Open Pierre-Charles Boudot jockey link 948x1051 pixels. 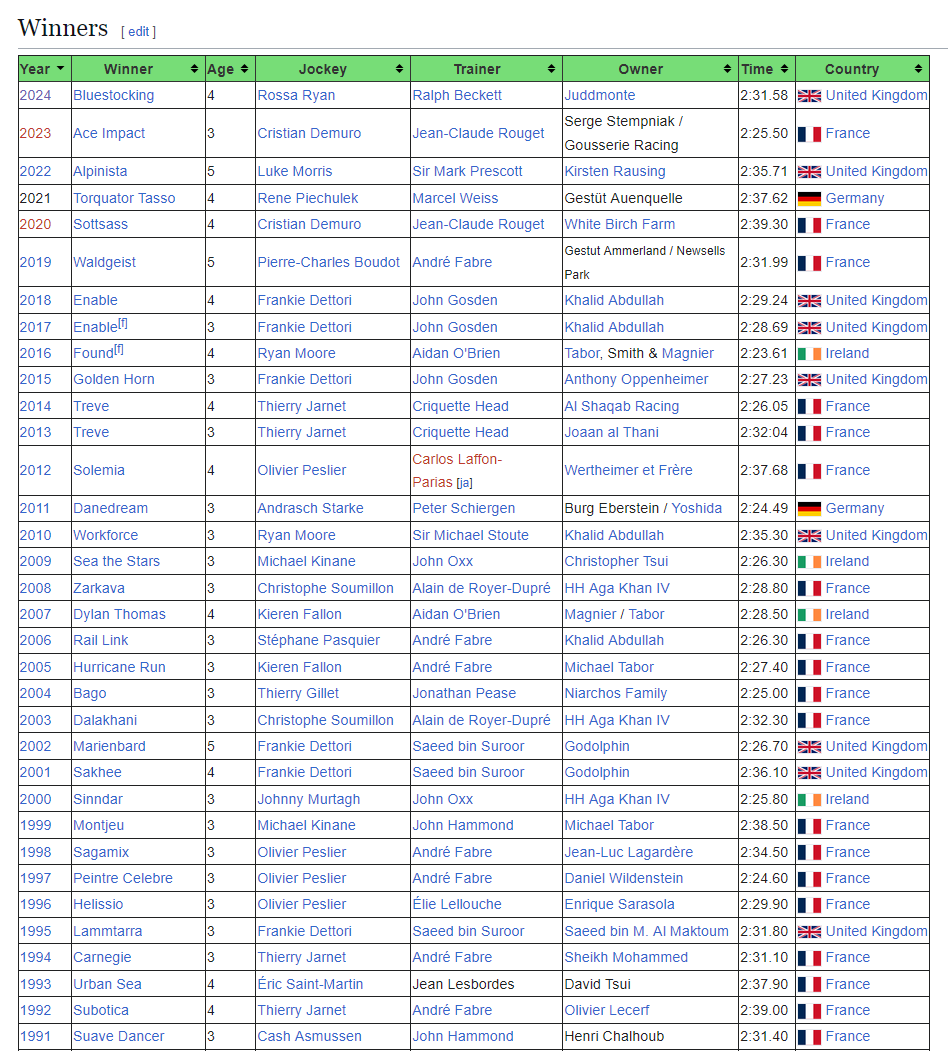[329, 262]
